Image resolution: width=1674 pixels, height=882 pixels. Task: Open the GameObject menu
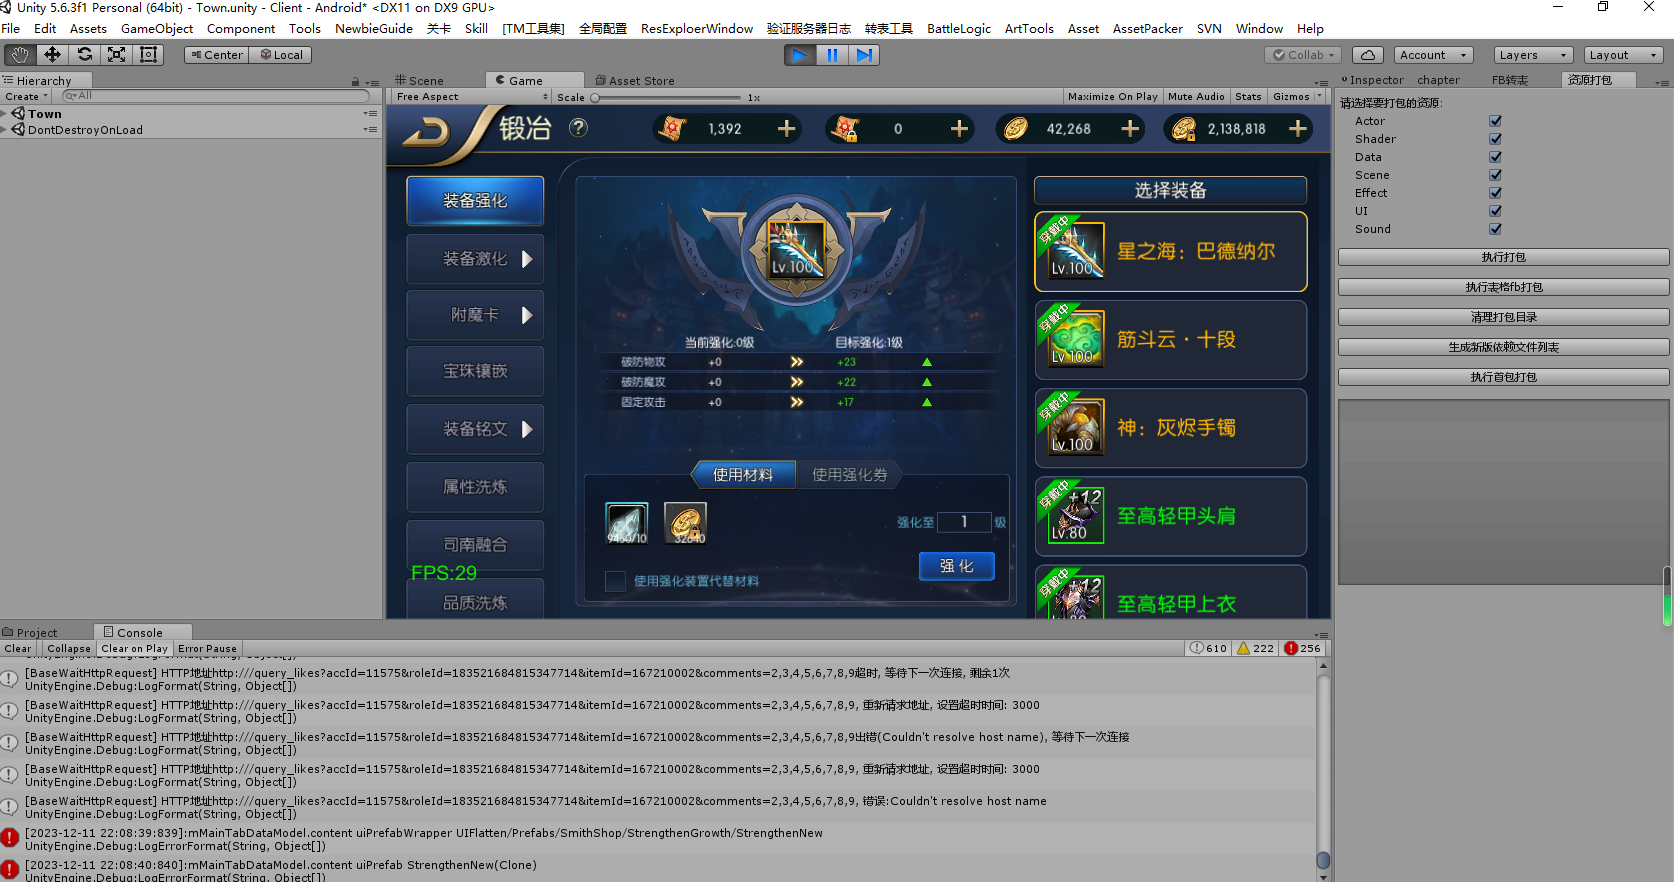point(157,29)
